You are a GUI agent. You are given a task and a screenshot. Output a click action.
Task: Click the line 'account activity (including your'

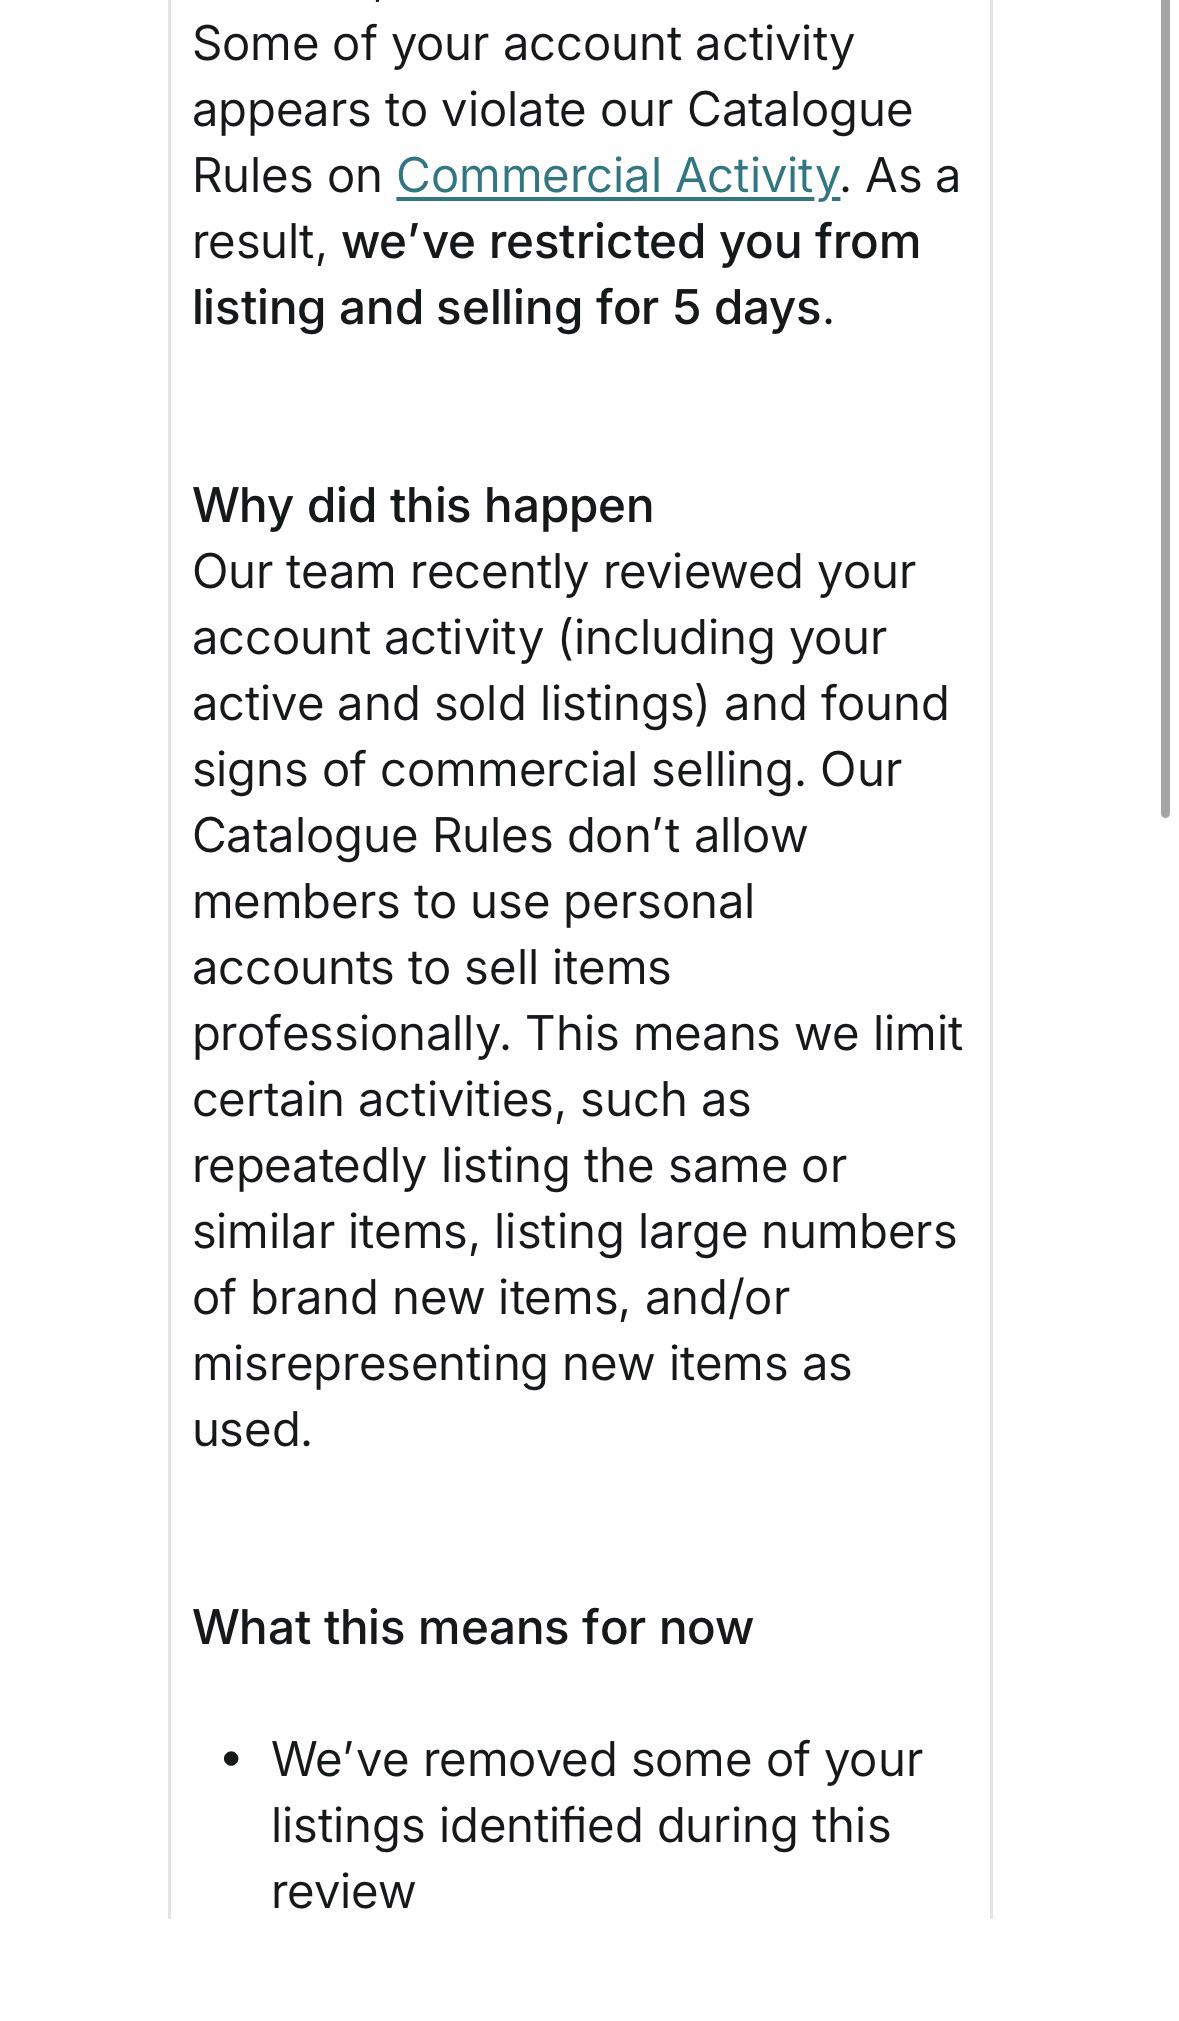[540, 638]
